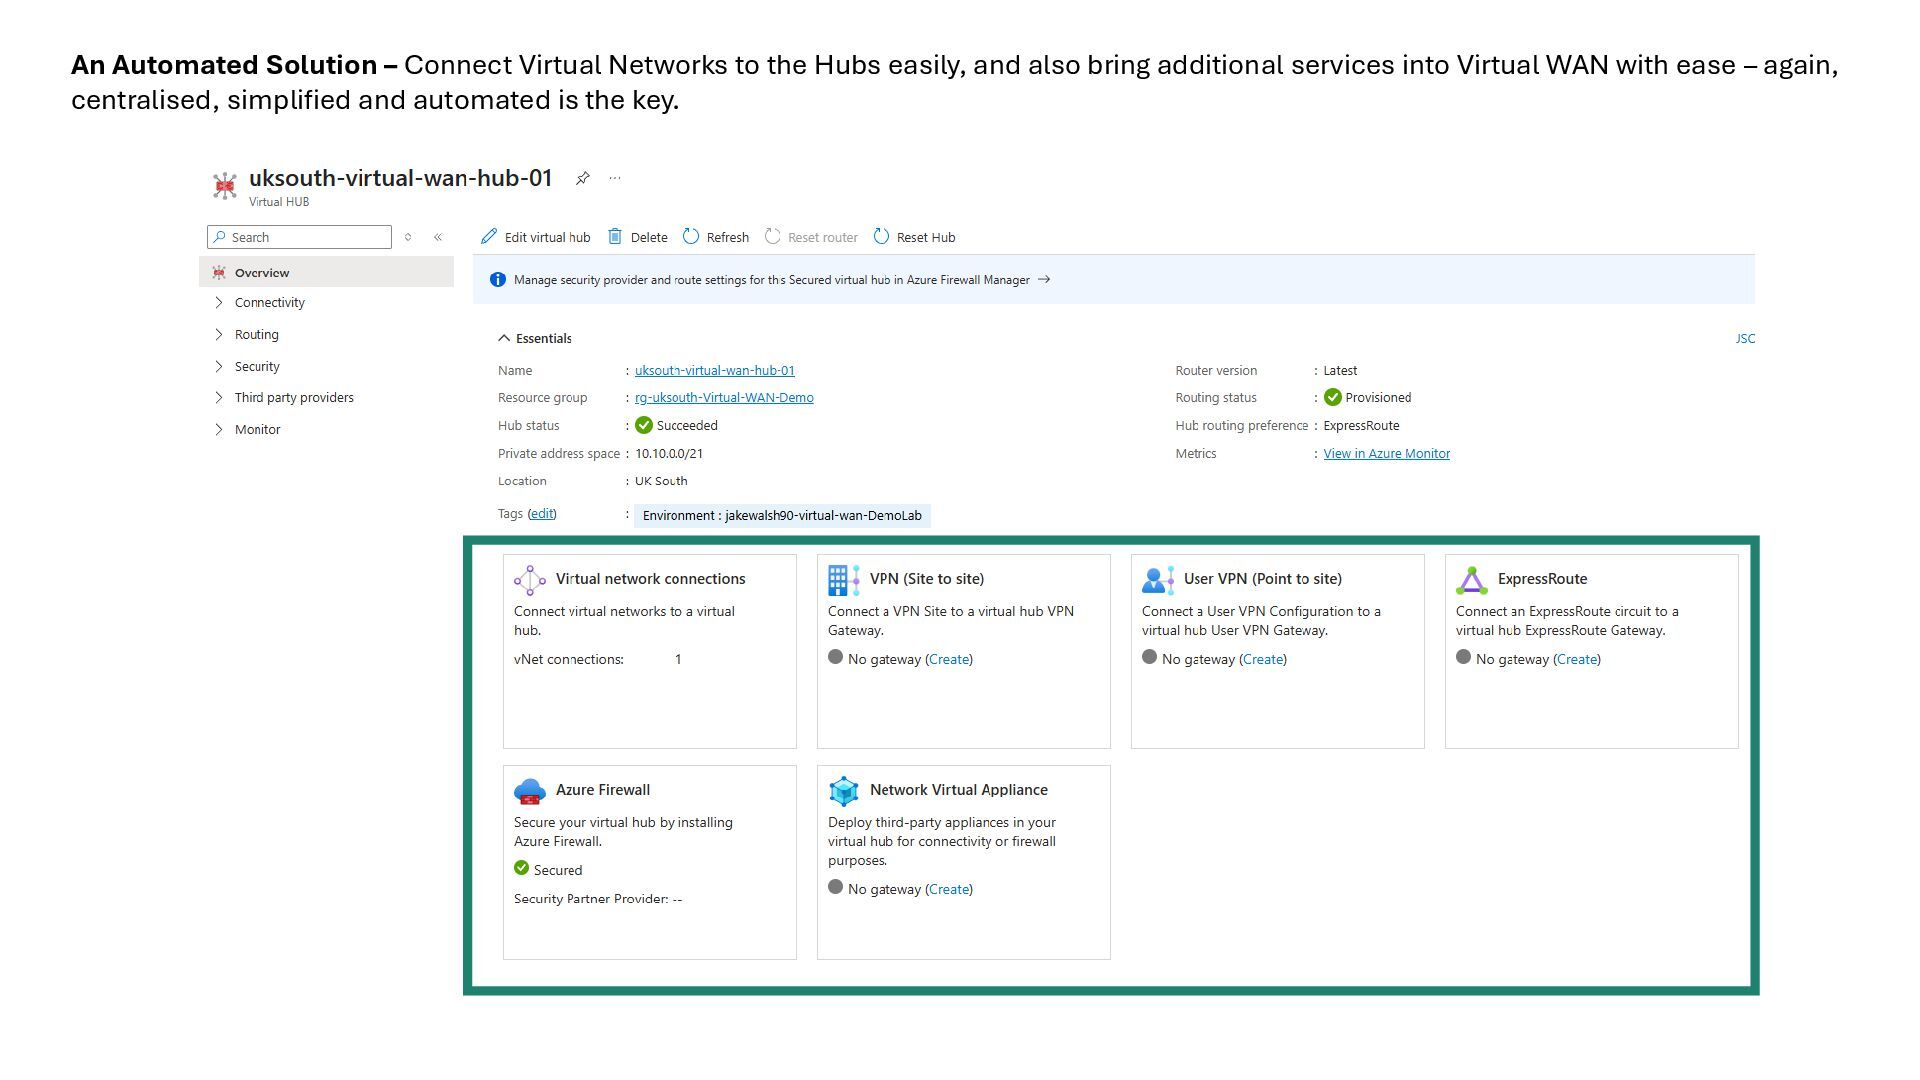Click the Reset router icon
1920x1080 pixels.
[x=773, y=237]
